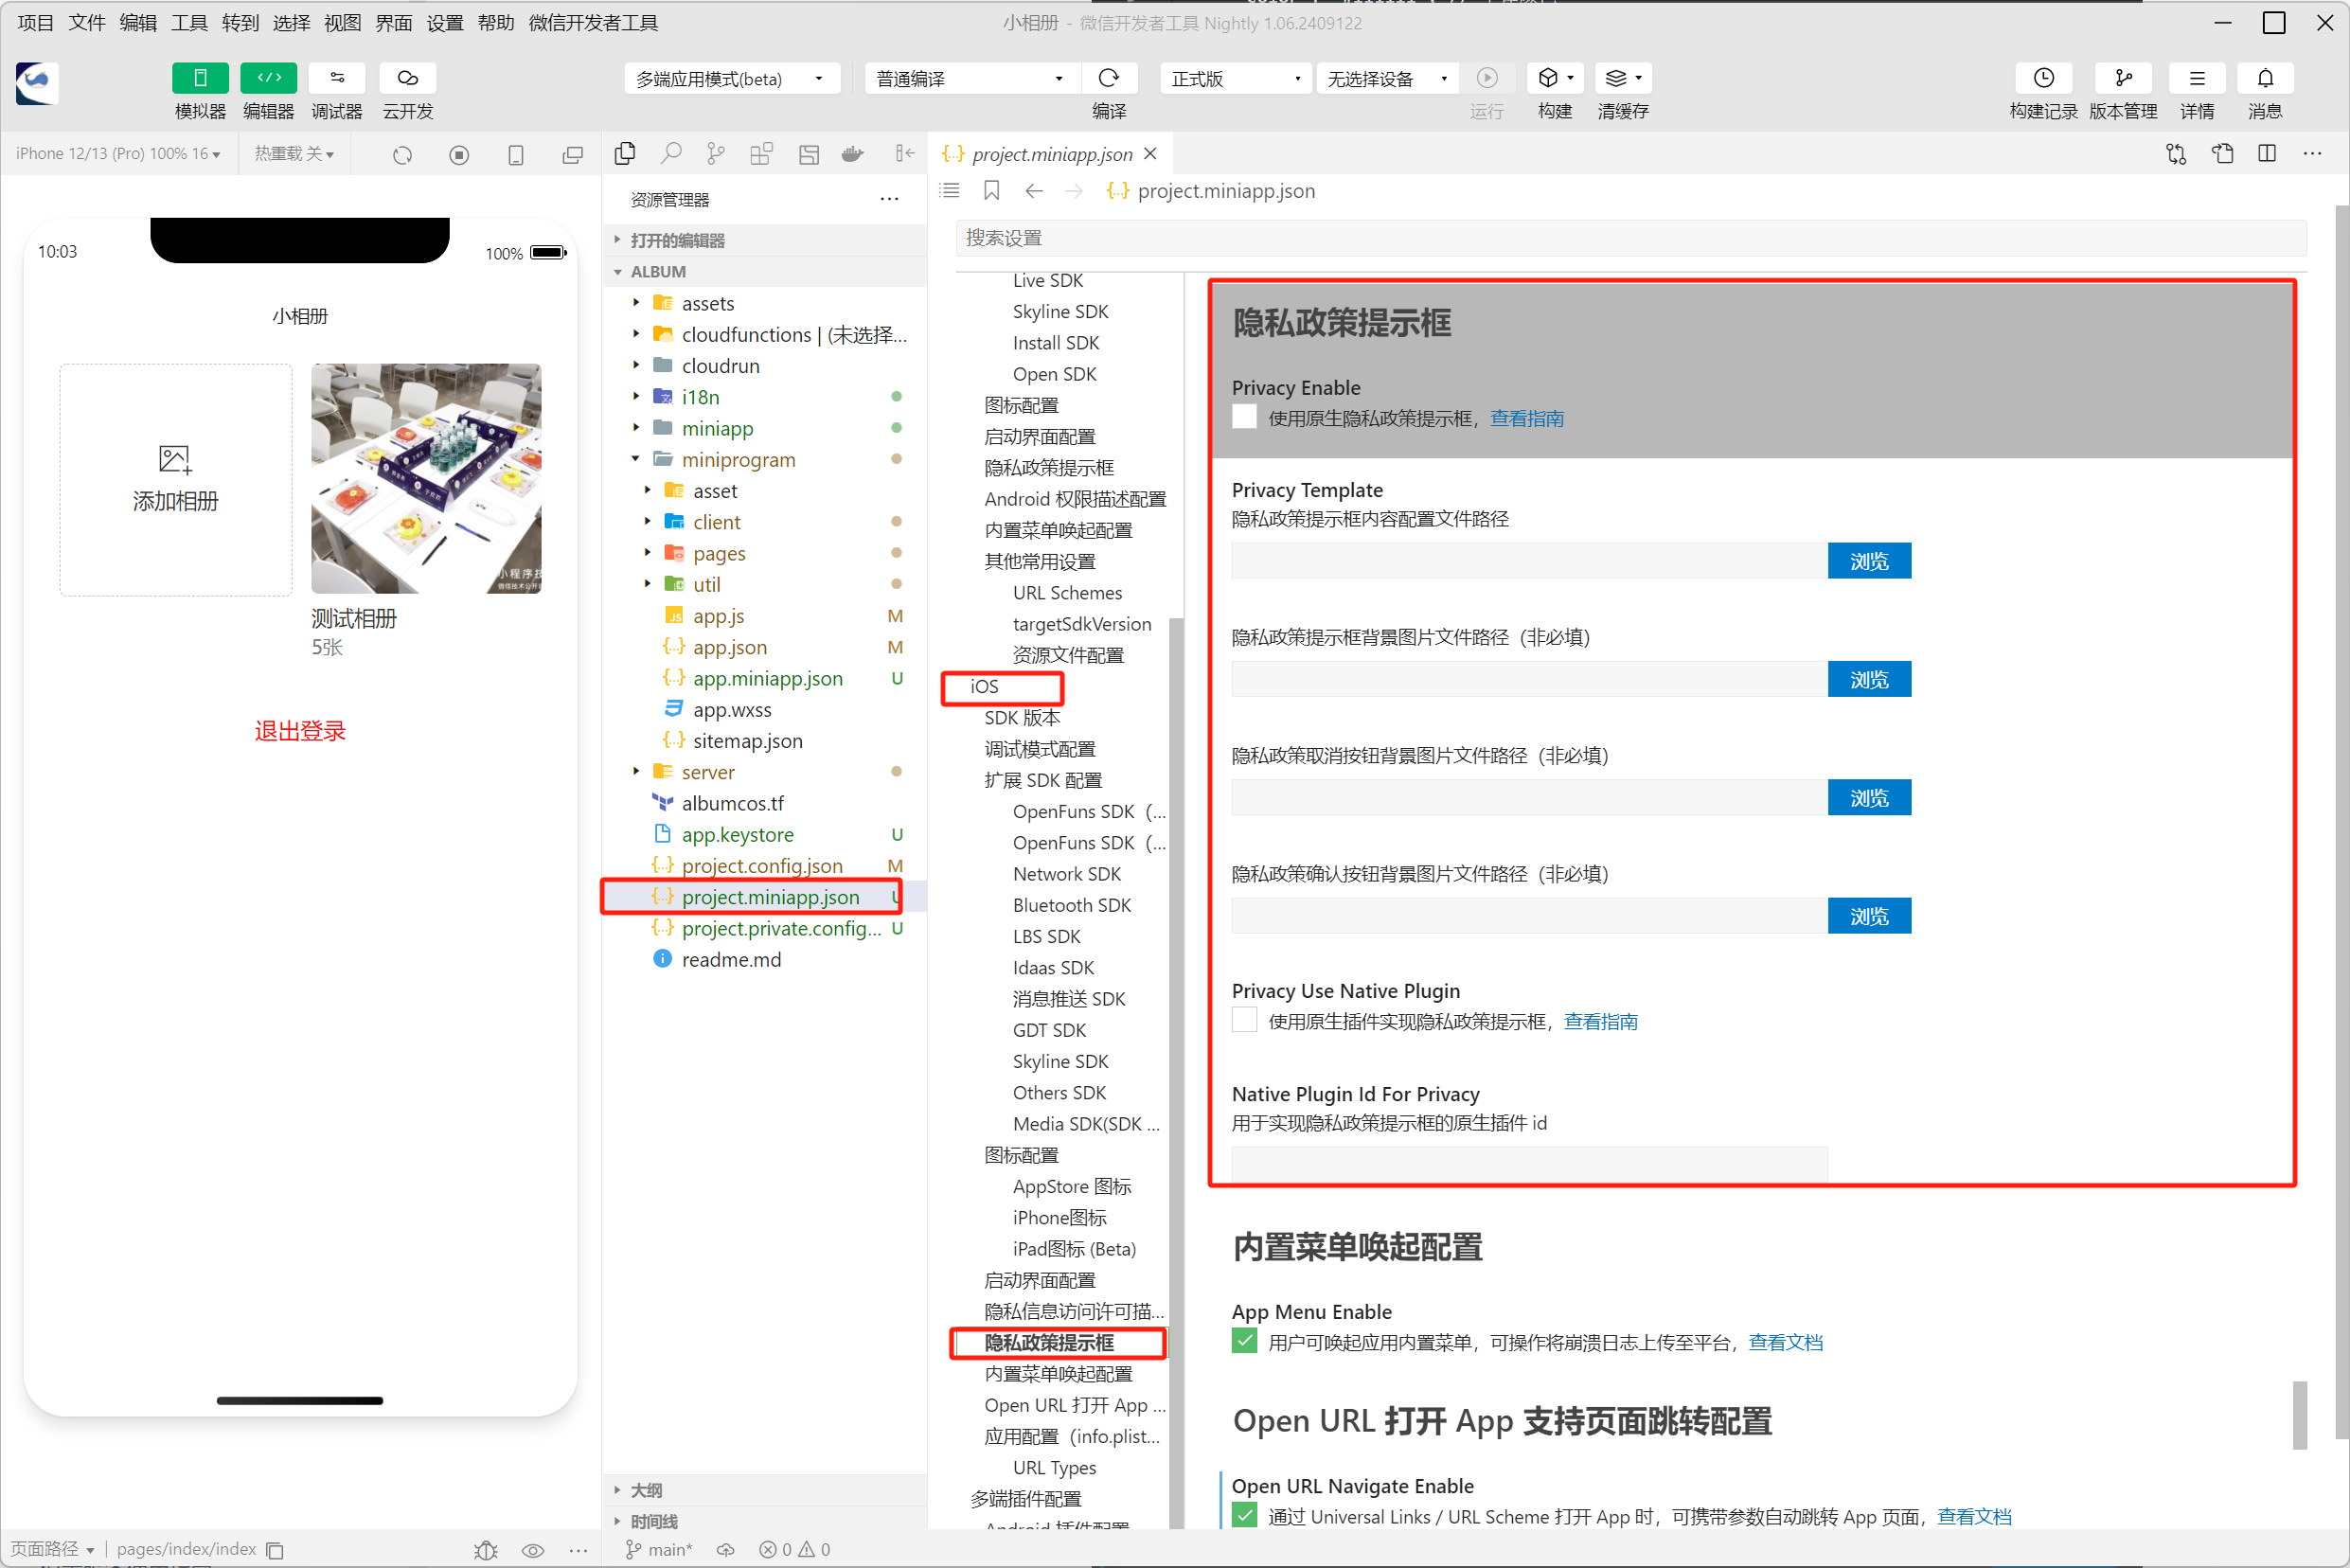2350x1568 pixels.
Task: Check the Privacy Use Native Plugin box
Action: point(1244,1020)
